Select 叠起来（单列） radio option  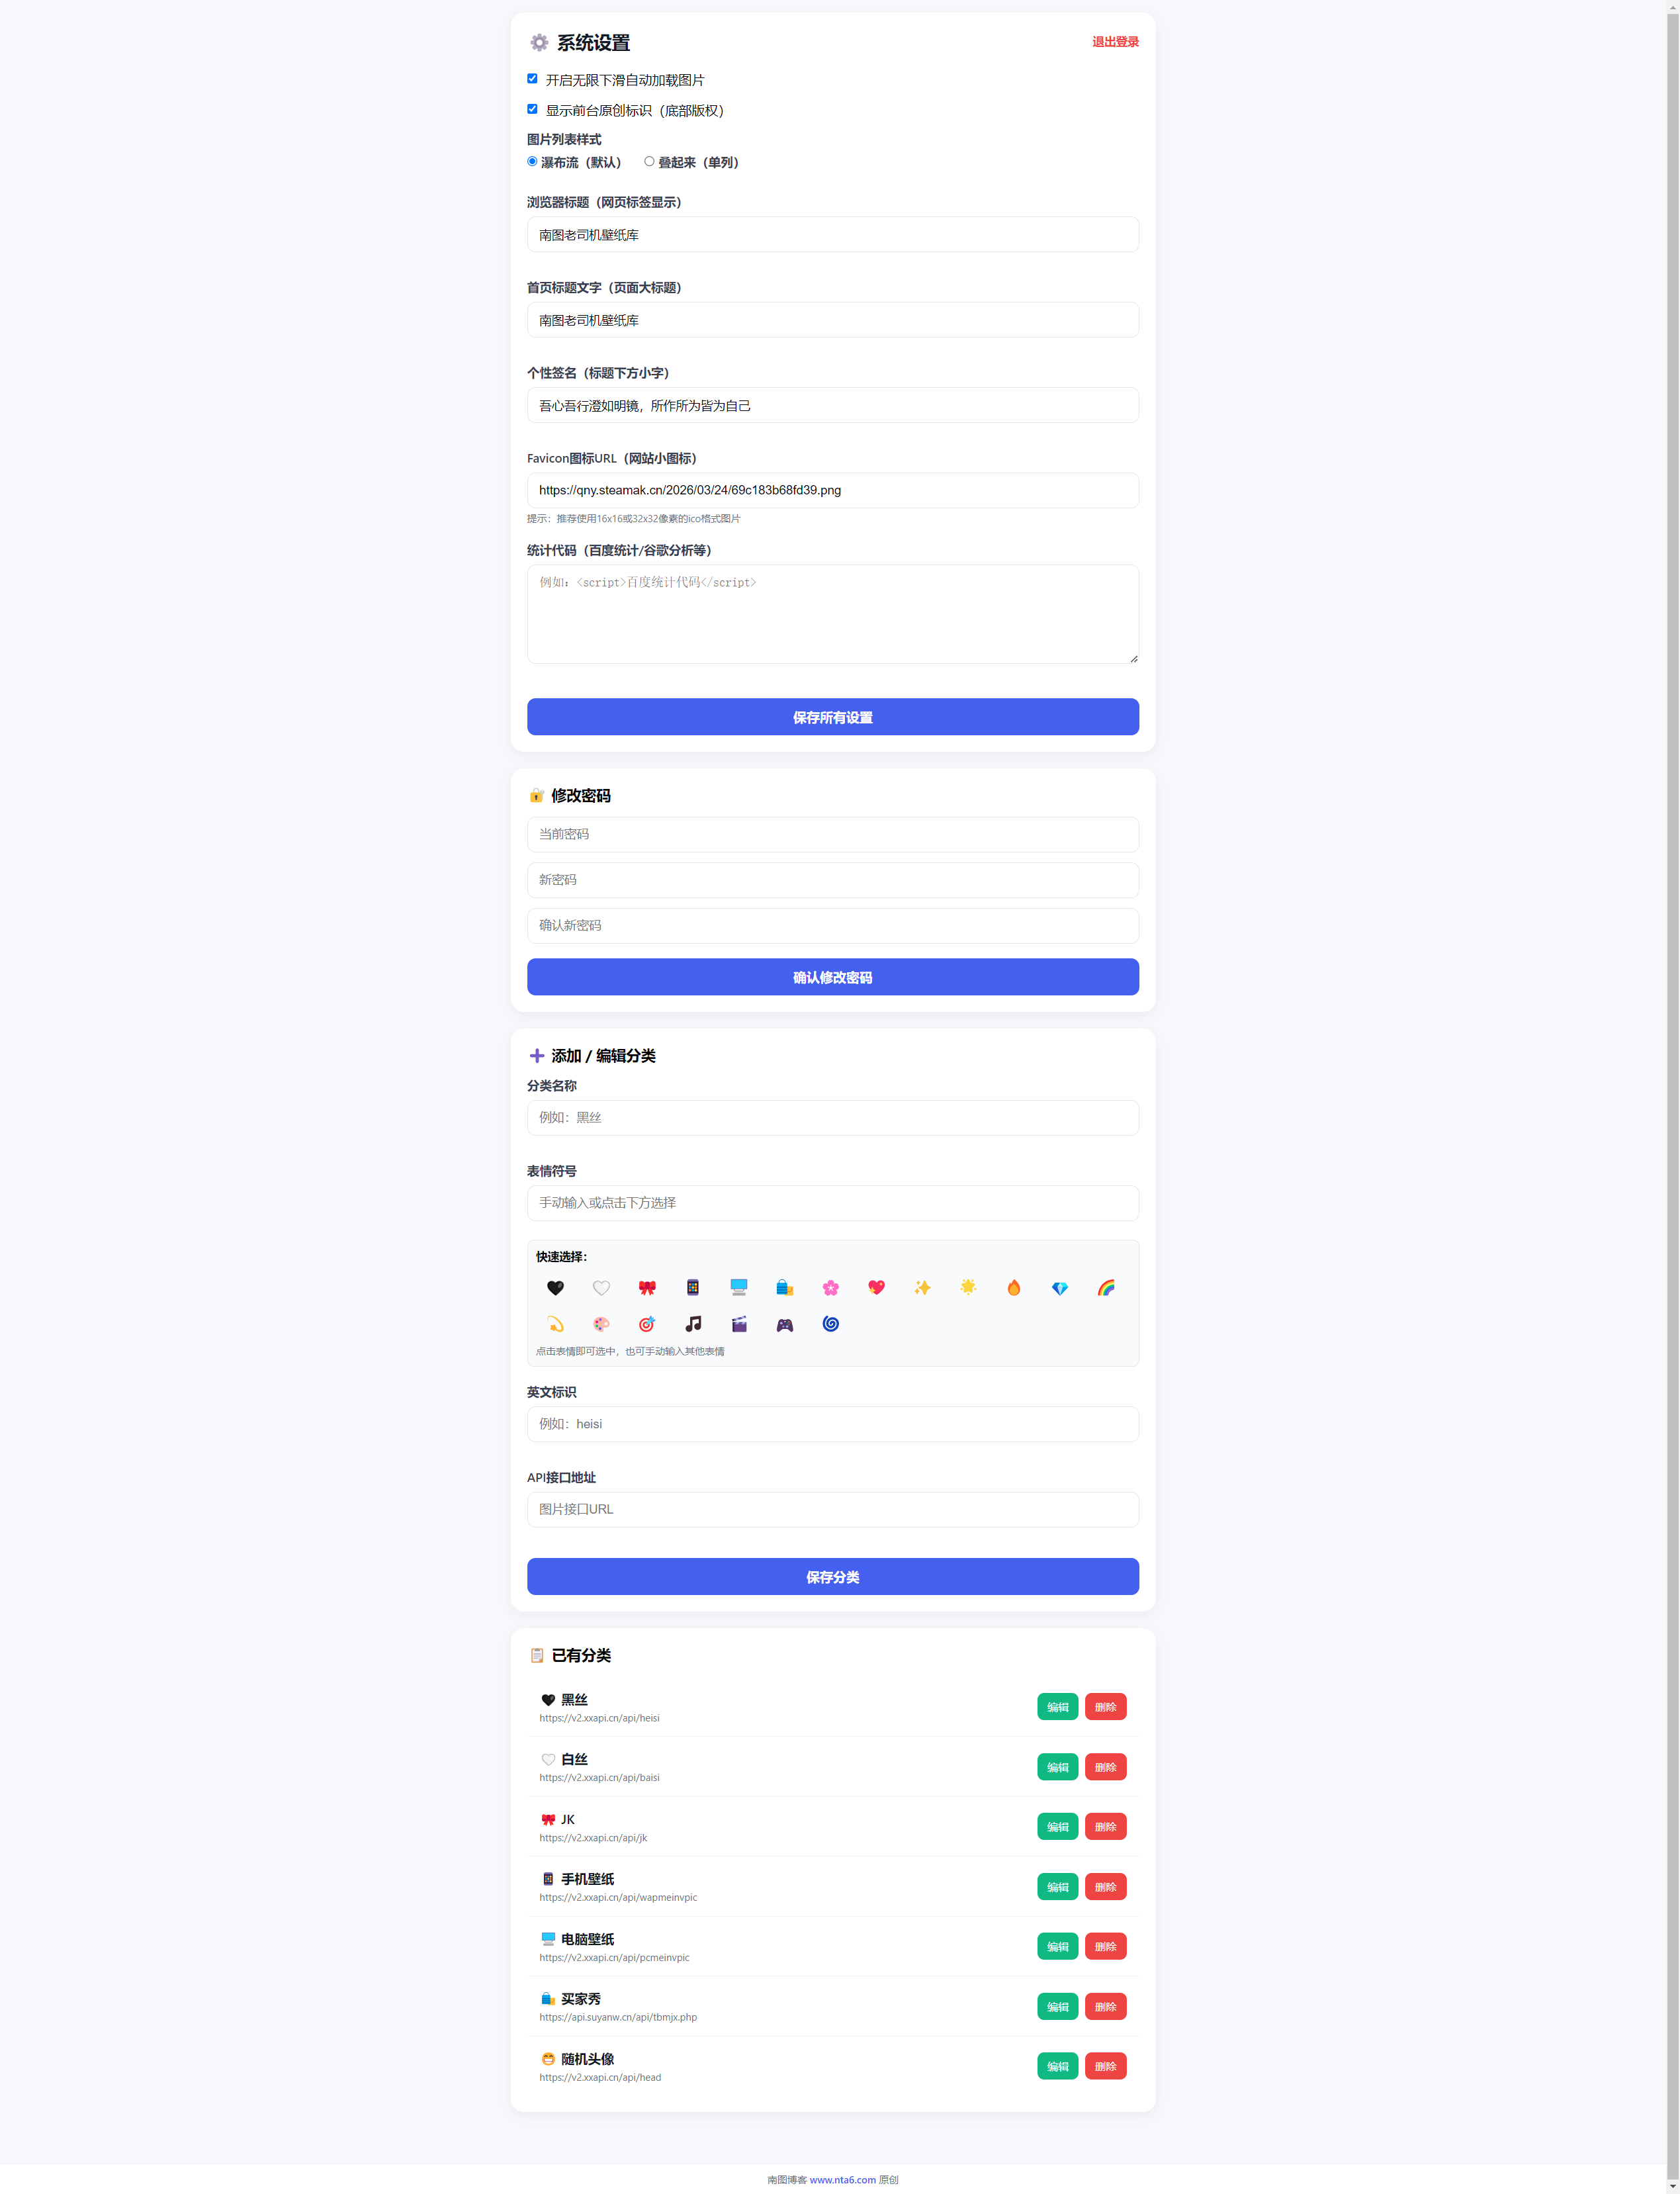point(649,161)
